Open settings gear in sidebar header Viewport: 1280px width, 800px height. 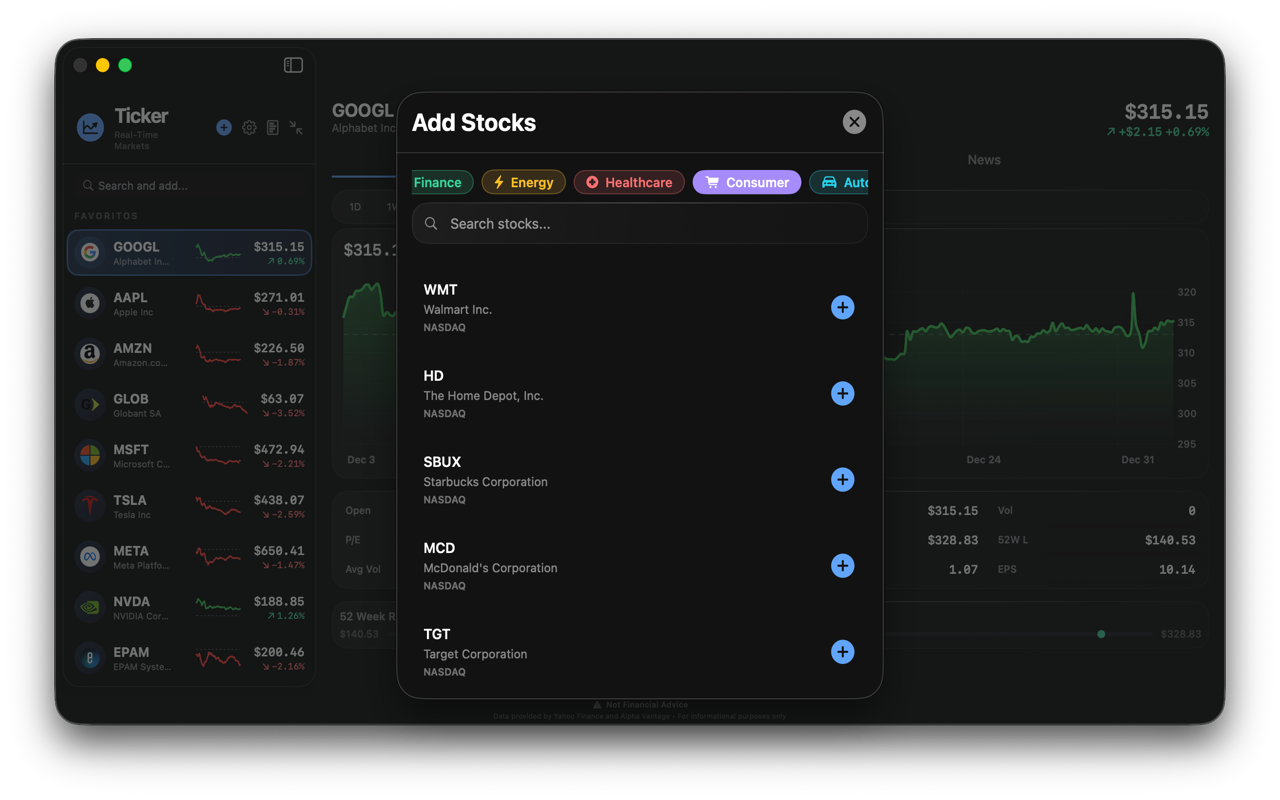249,127
